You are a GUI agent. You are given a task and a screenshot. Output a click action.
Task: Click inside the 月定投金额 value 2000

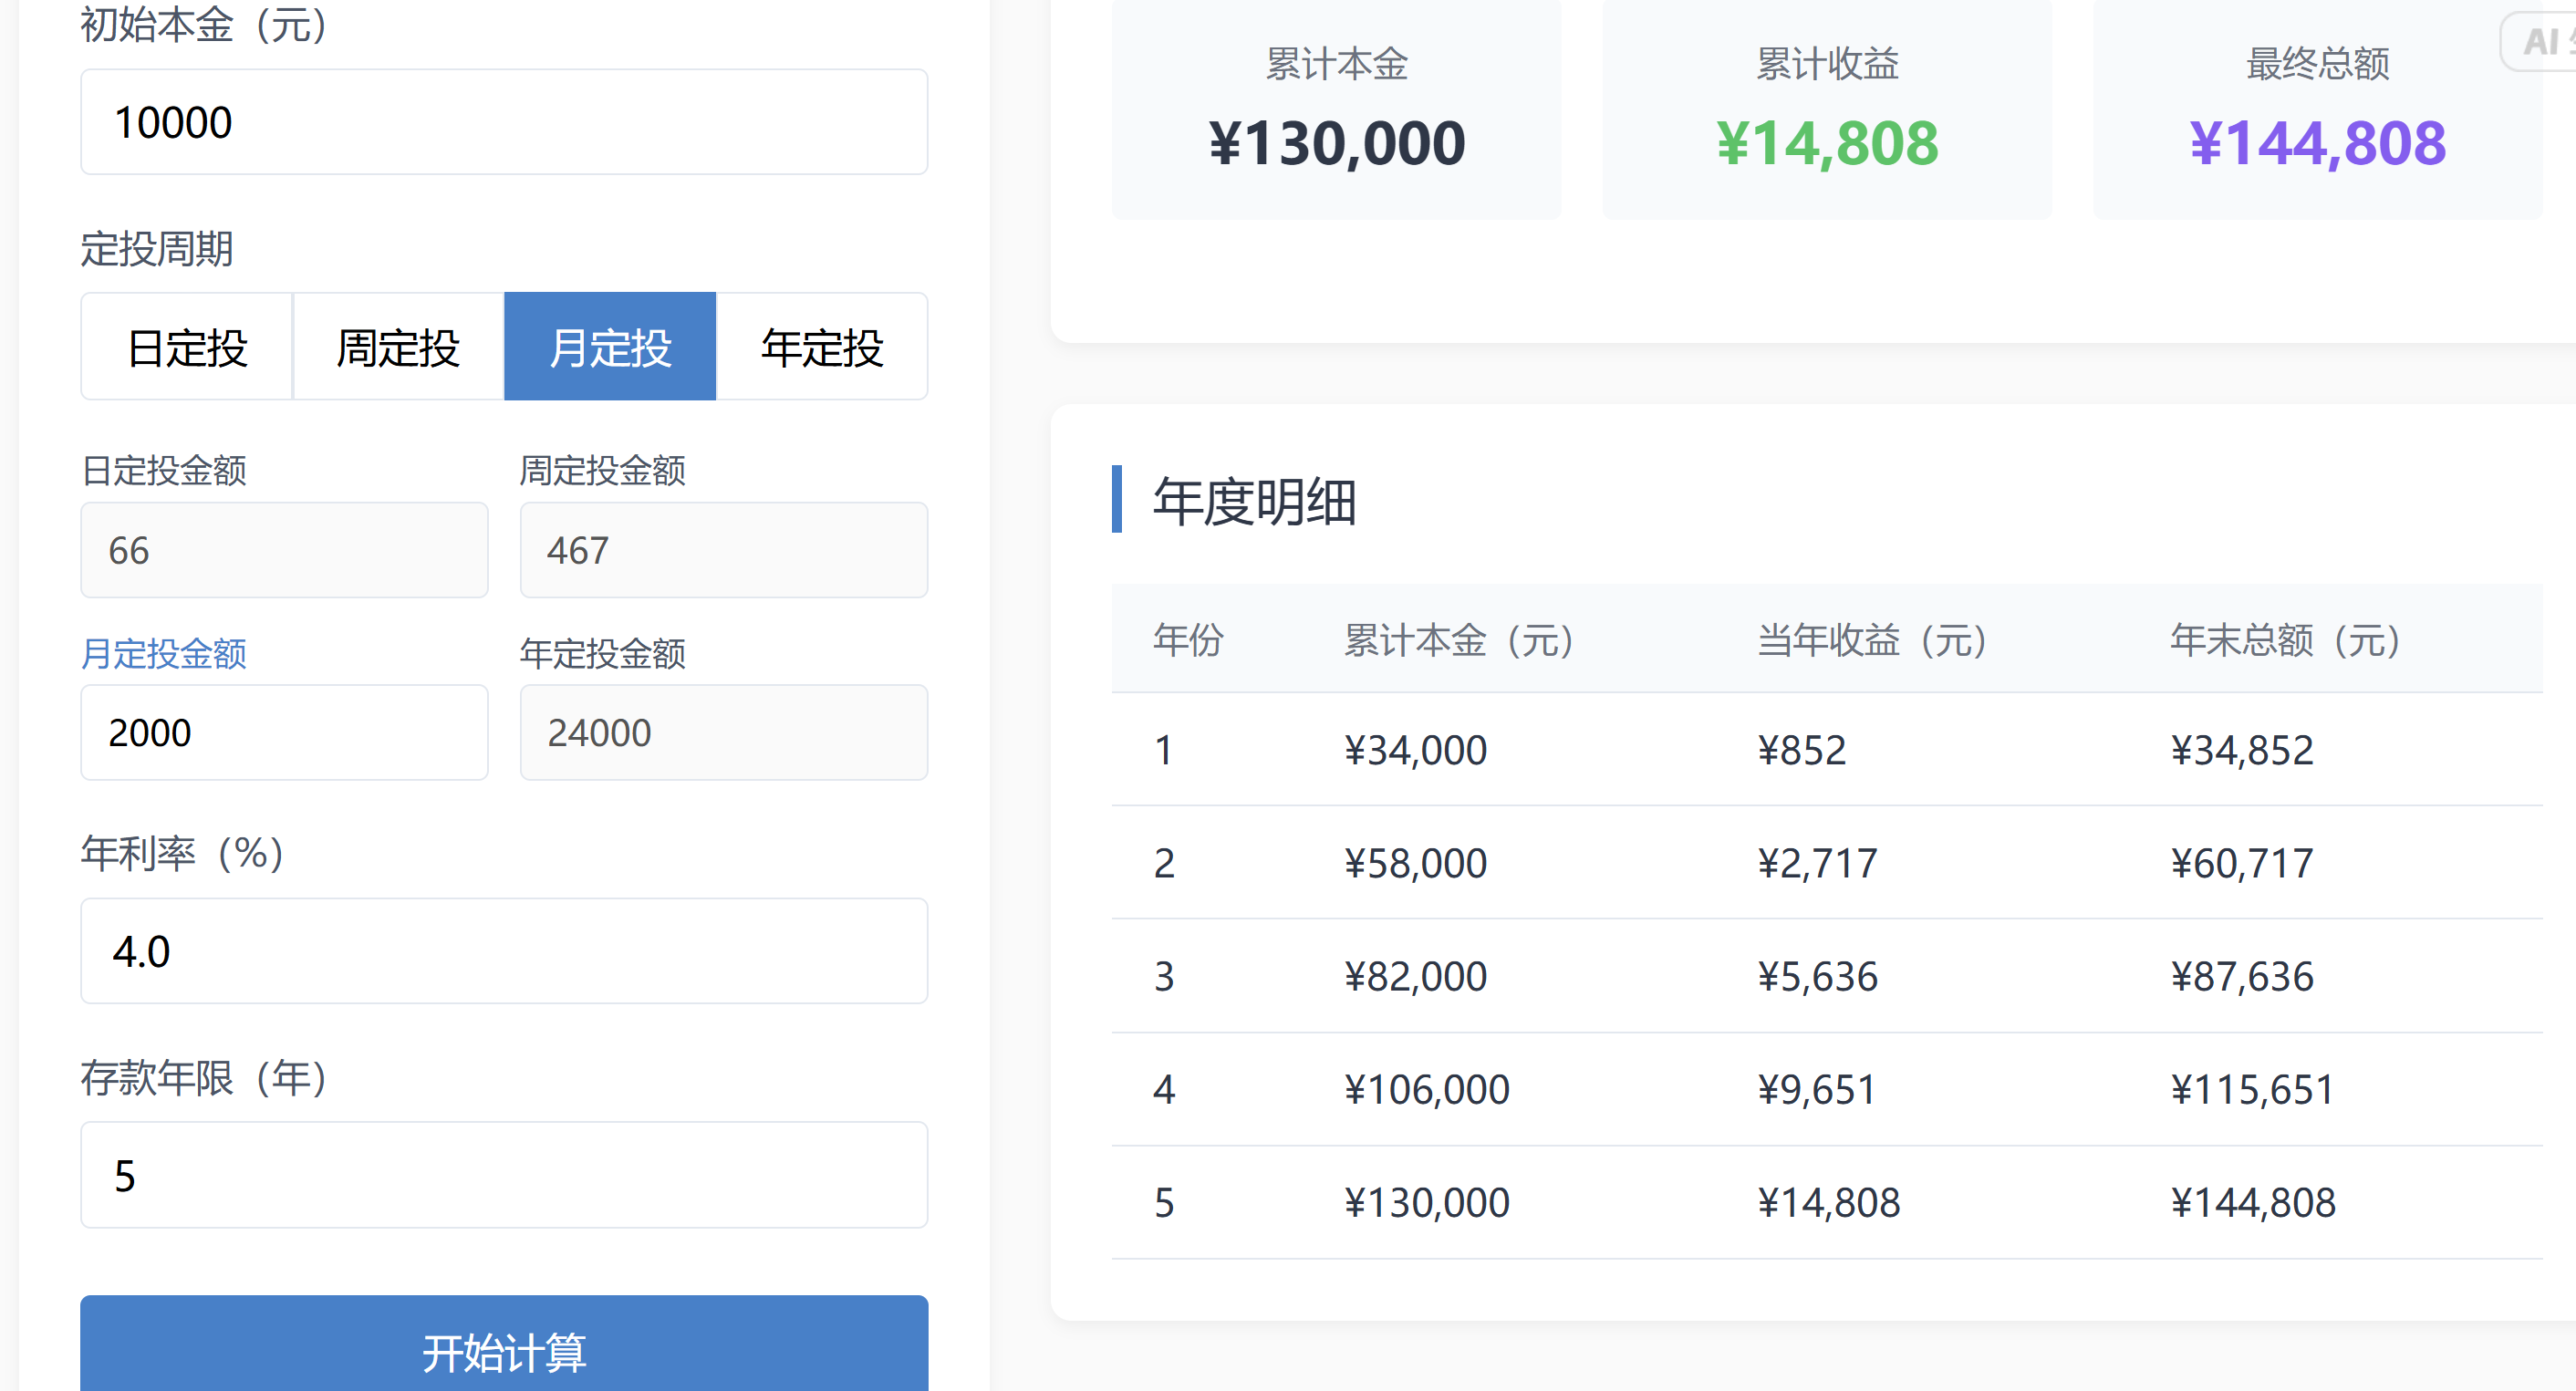tap(284, 732)
